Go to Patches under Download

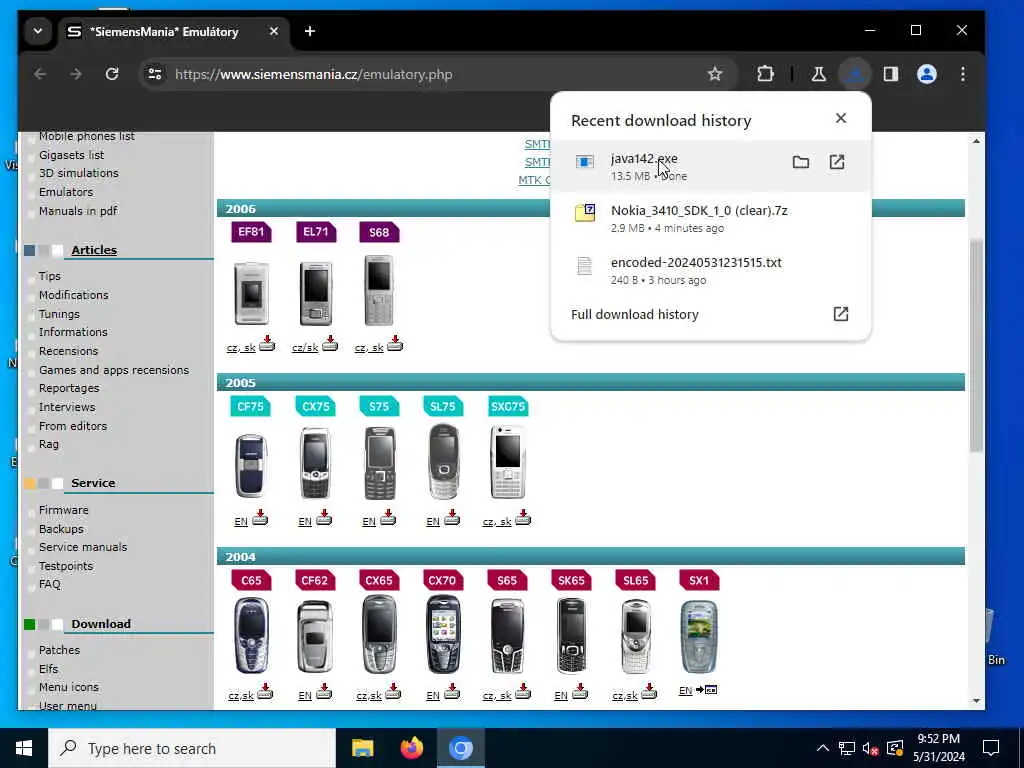coord(59,650)
